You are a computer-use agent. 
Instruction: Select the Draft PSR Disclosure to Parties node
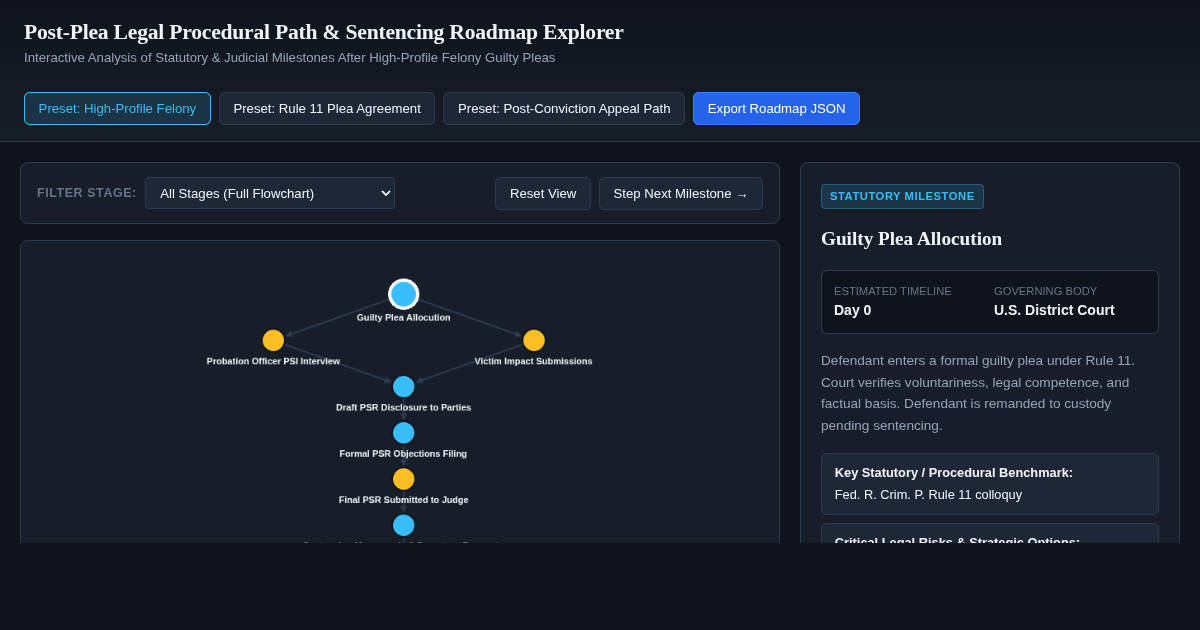pyautogui.click(x=403, y=386)
